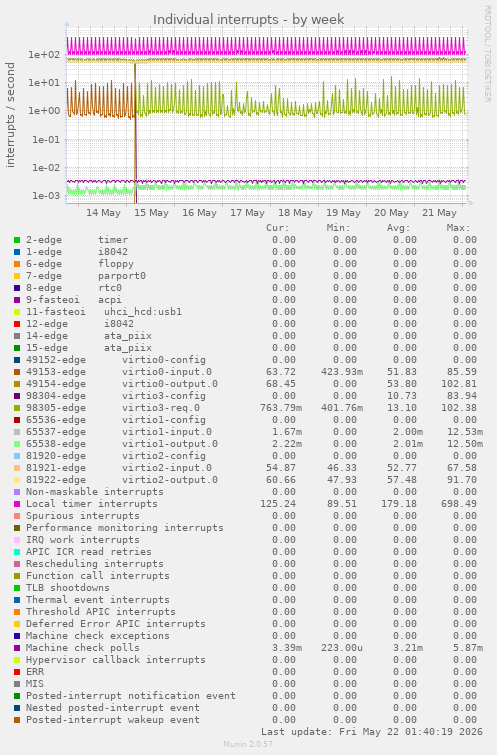Select the 15 May date axis label
497x755 pixels.
[x=151, y=213]
